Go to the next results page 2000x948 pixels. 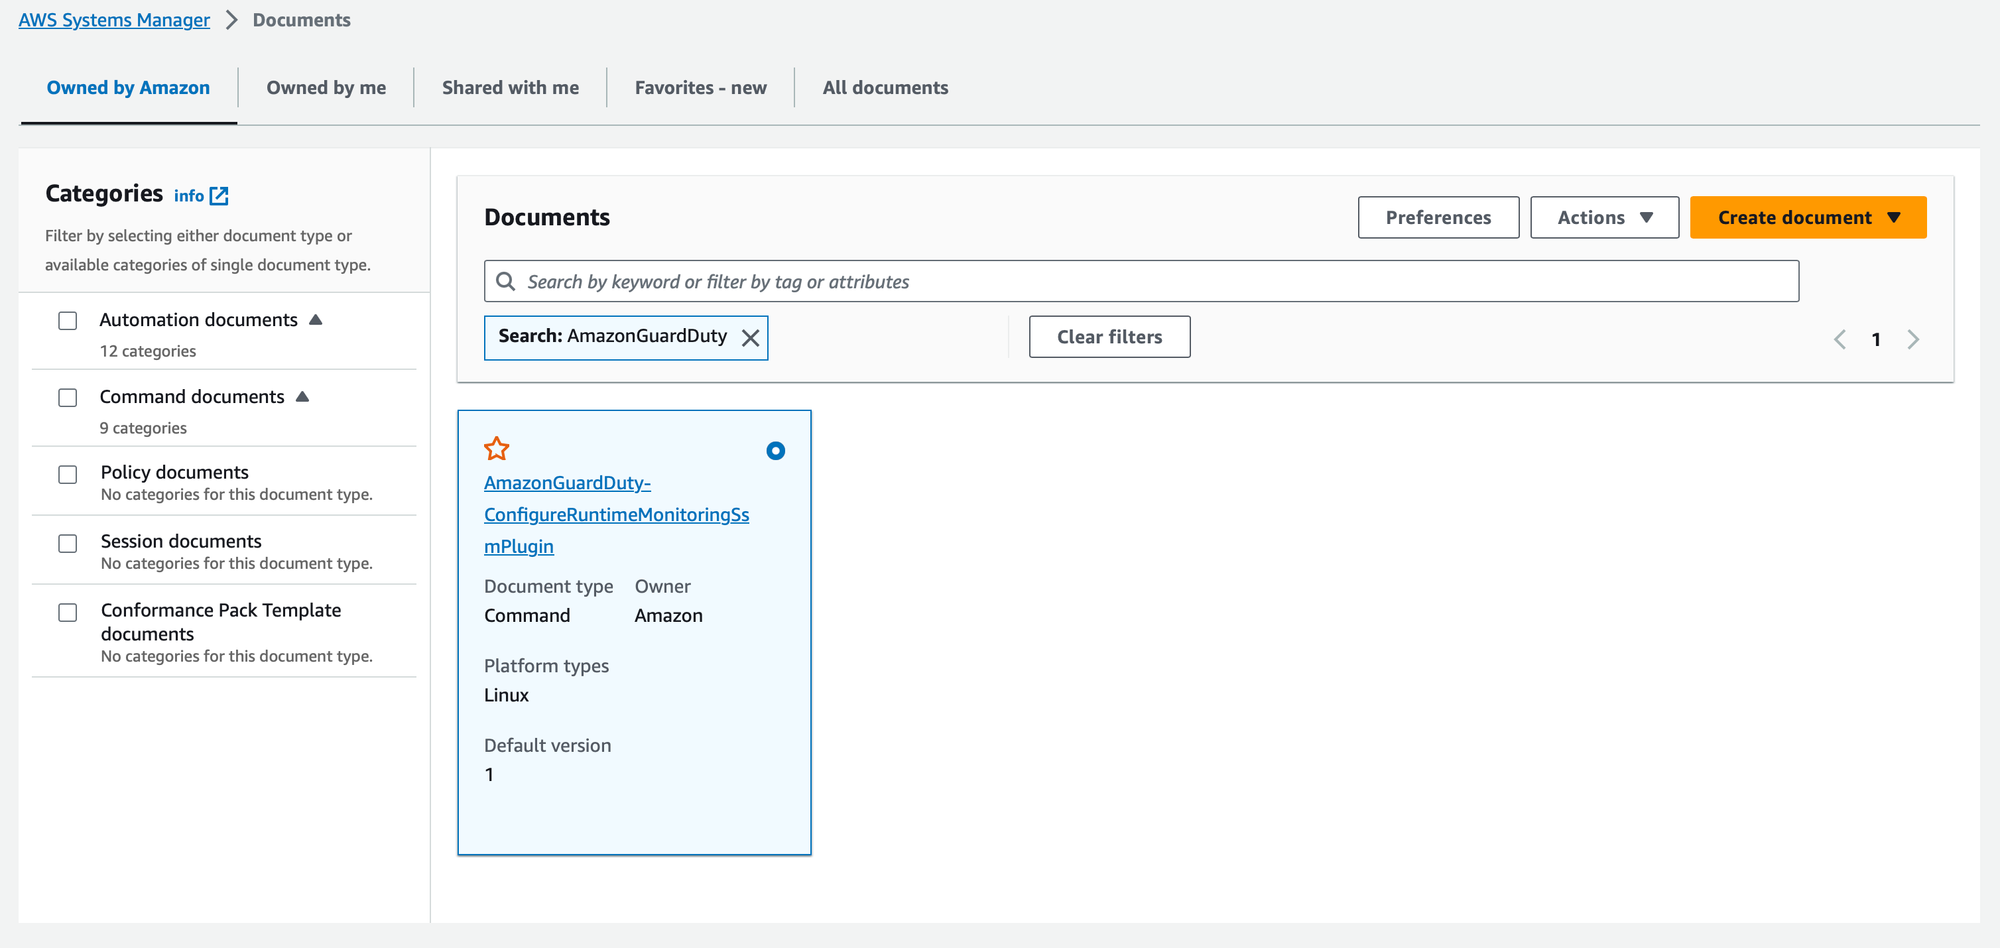[x=1913, y=340]
